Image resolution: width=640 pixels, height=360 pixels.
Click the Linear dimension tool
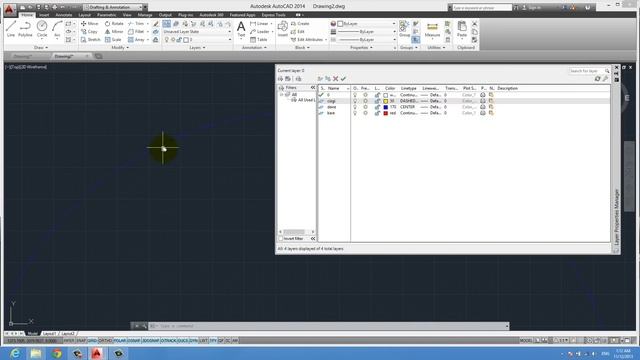pos(259,24)
